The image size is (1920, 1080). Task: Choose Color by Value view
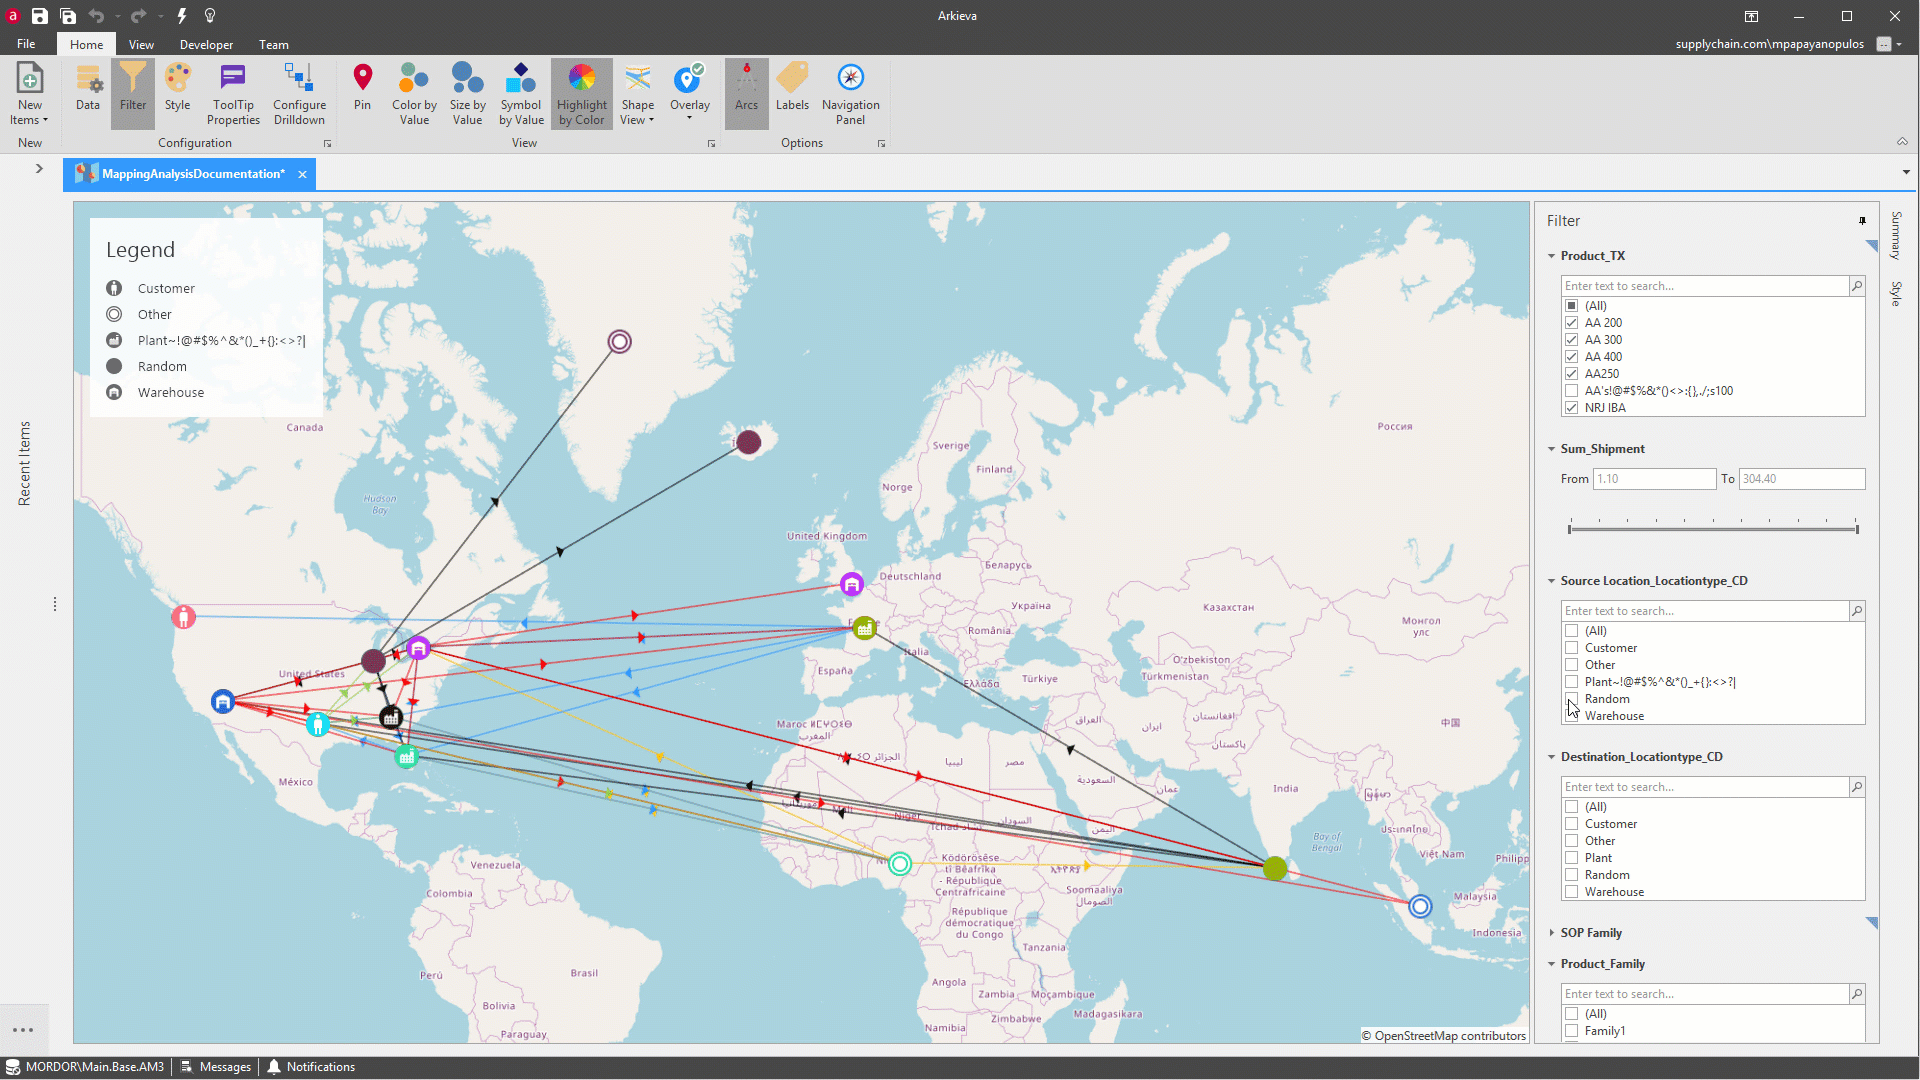(414, 94)
